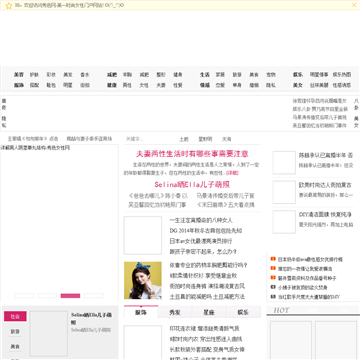This screenshot has width=360, height=360.
Task: Open 明星情事 navigation link
Action: pyautogui.click(x=319, y=75)
